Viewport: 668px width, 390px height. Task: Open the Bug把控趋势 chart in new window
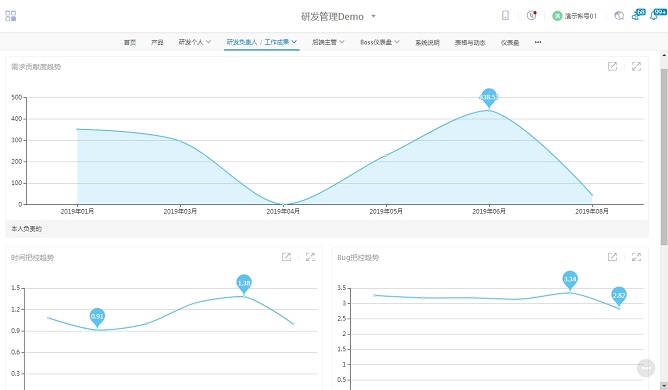(x=612, y=257)
